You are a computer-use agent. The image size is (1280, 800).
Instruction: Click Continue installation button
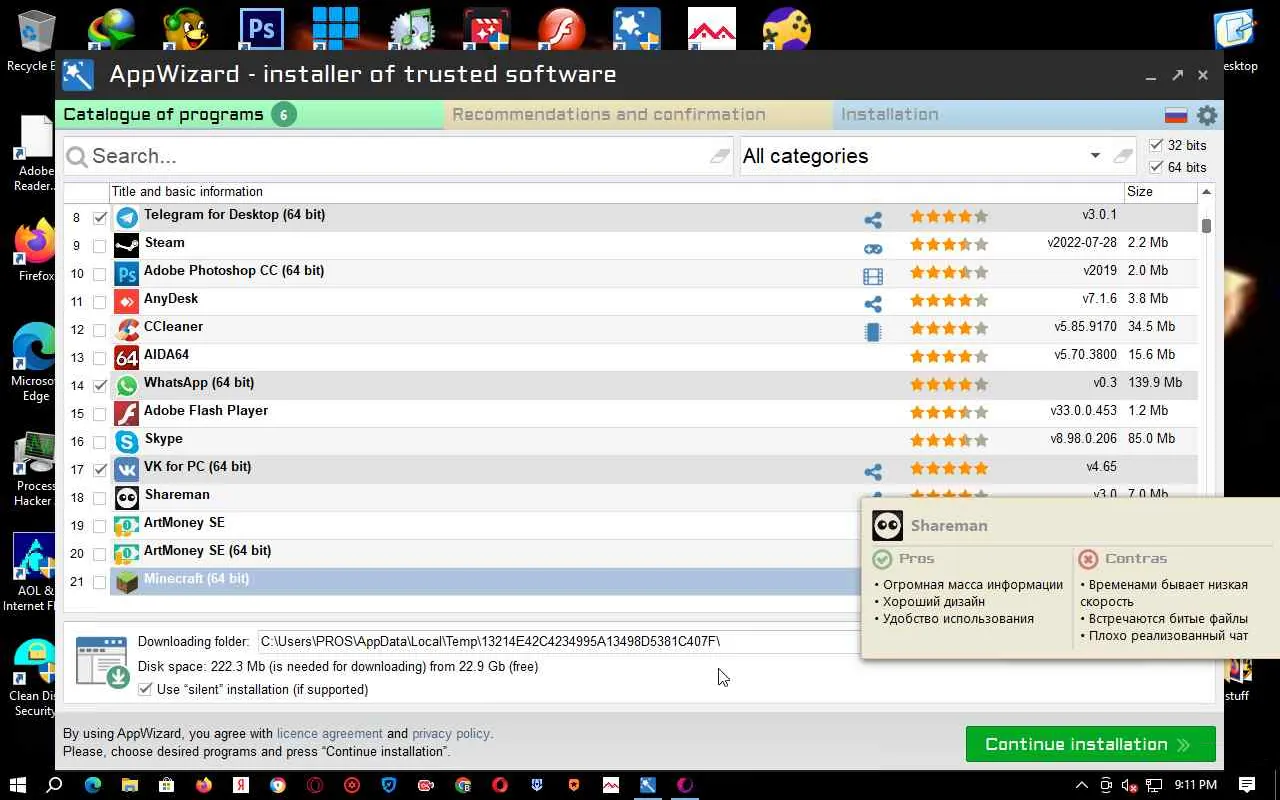pos(1090,744)
